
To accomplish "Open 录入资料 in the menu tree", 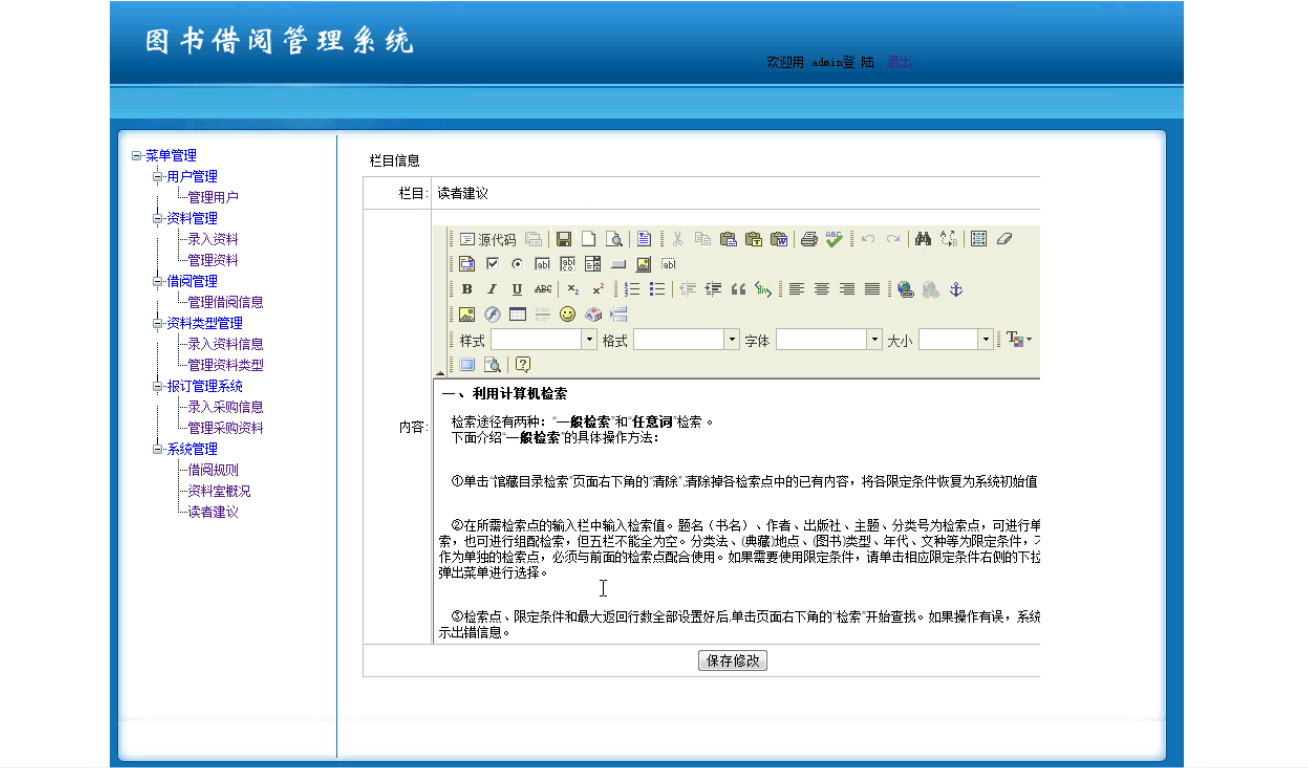I will coord(213,239).
